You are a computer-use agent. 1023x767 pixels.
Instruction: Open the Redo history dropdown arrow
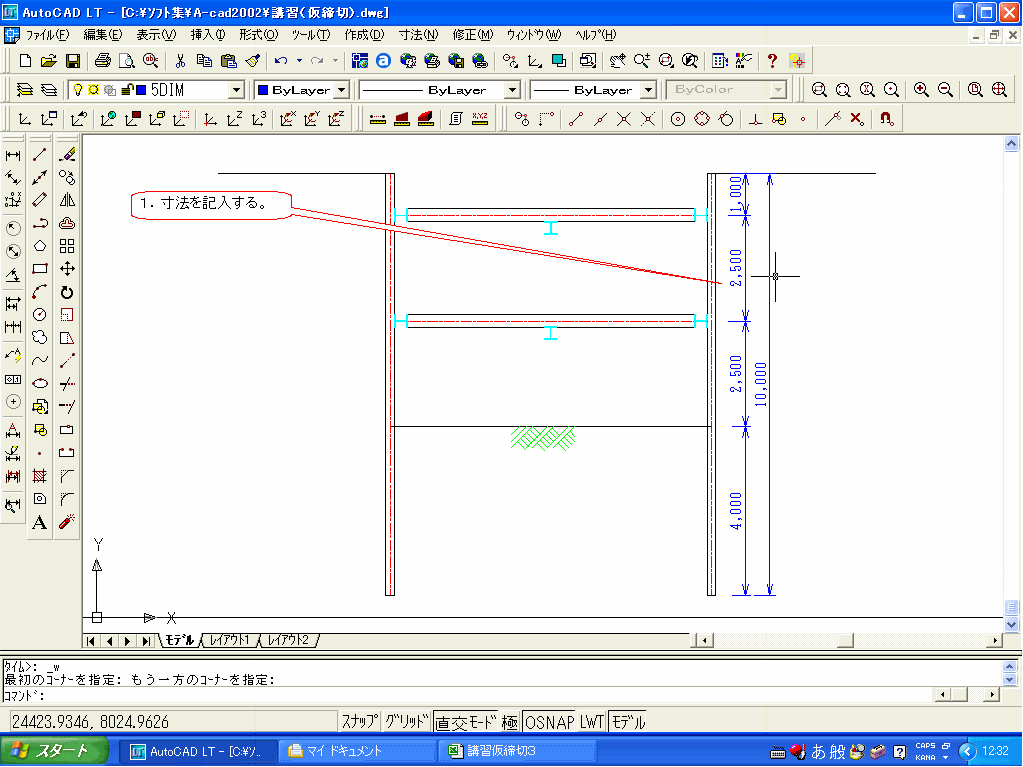point(335,61)
